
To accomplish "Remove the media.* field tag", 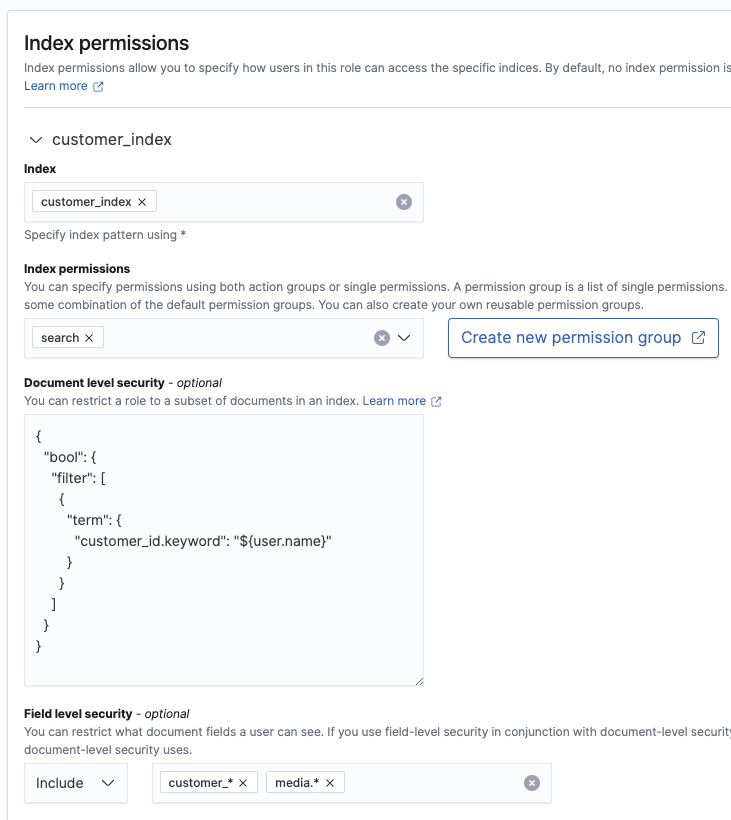I will coord(330,783).
